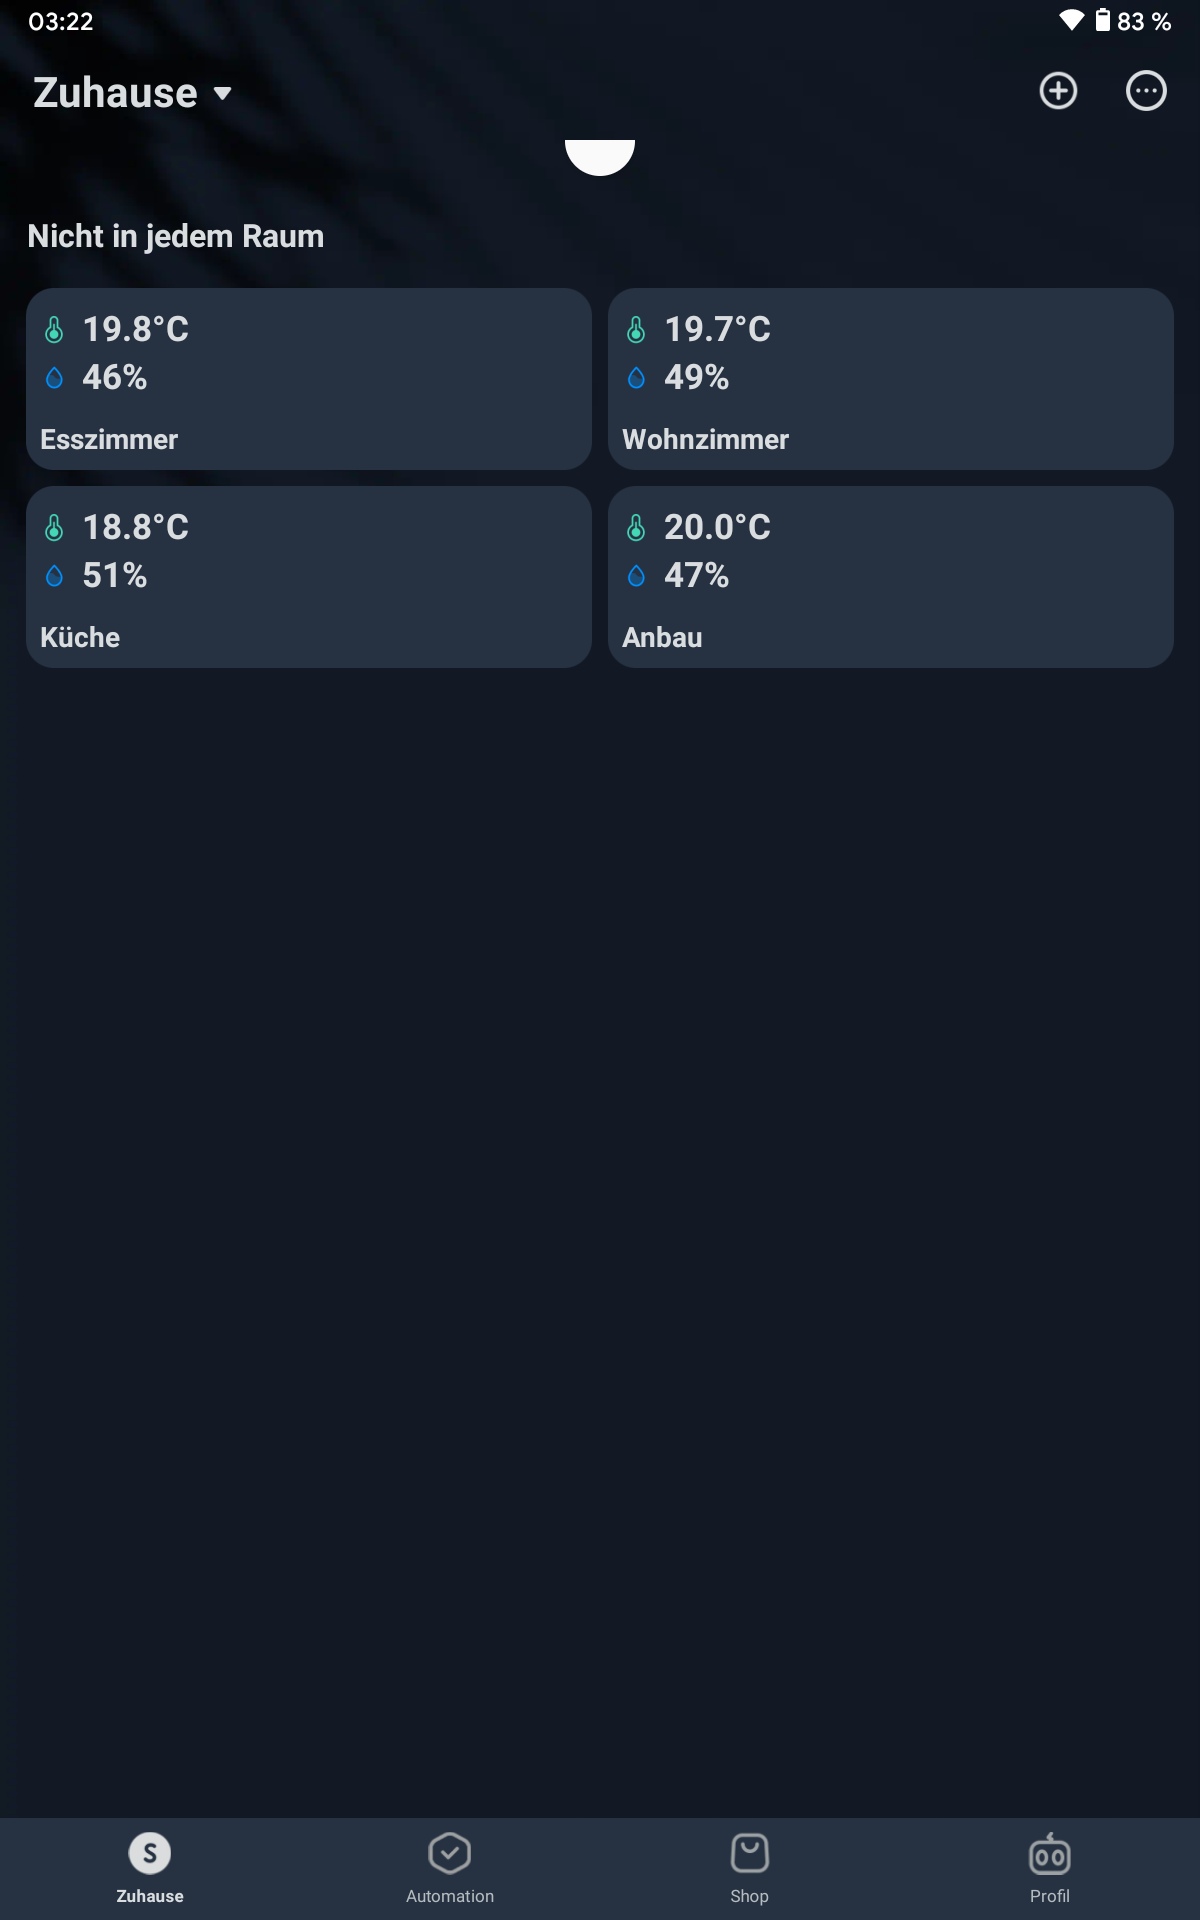Image resolution: width=1200 pixels, height=1920 pixels.
Task: Open the more options ellipsis menu
Action: [x=1146, y=91]
